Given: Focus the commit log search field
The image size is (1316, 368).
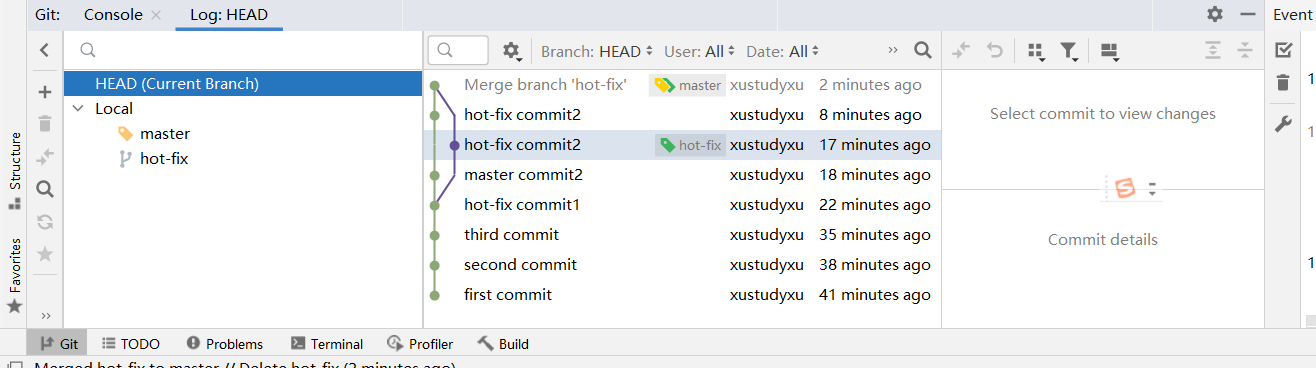Looking at the screenshot, I should click(x=458, y=50).
